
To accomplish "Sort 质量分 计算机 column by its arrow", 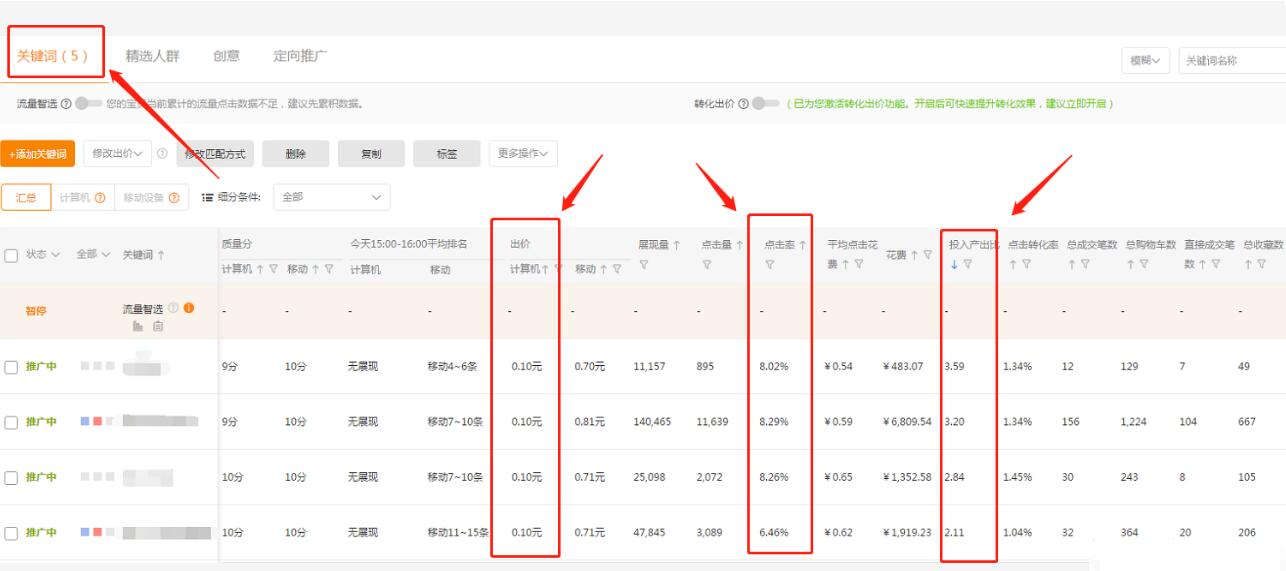I will (x=260, y=267).
